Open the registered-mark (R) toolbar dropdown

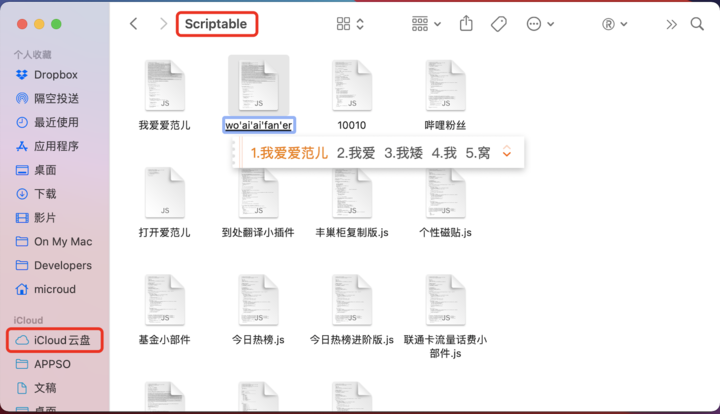tap(614, 24)
